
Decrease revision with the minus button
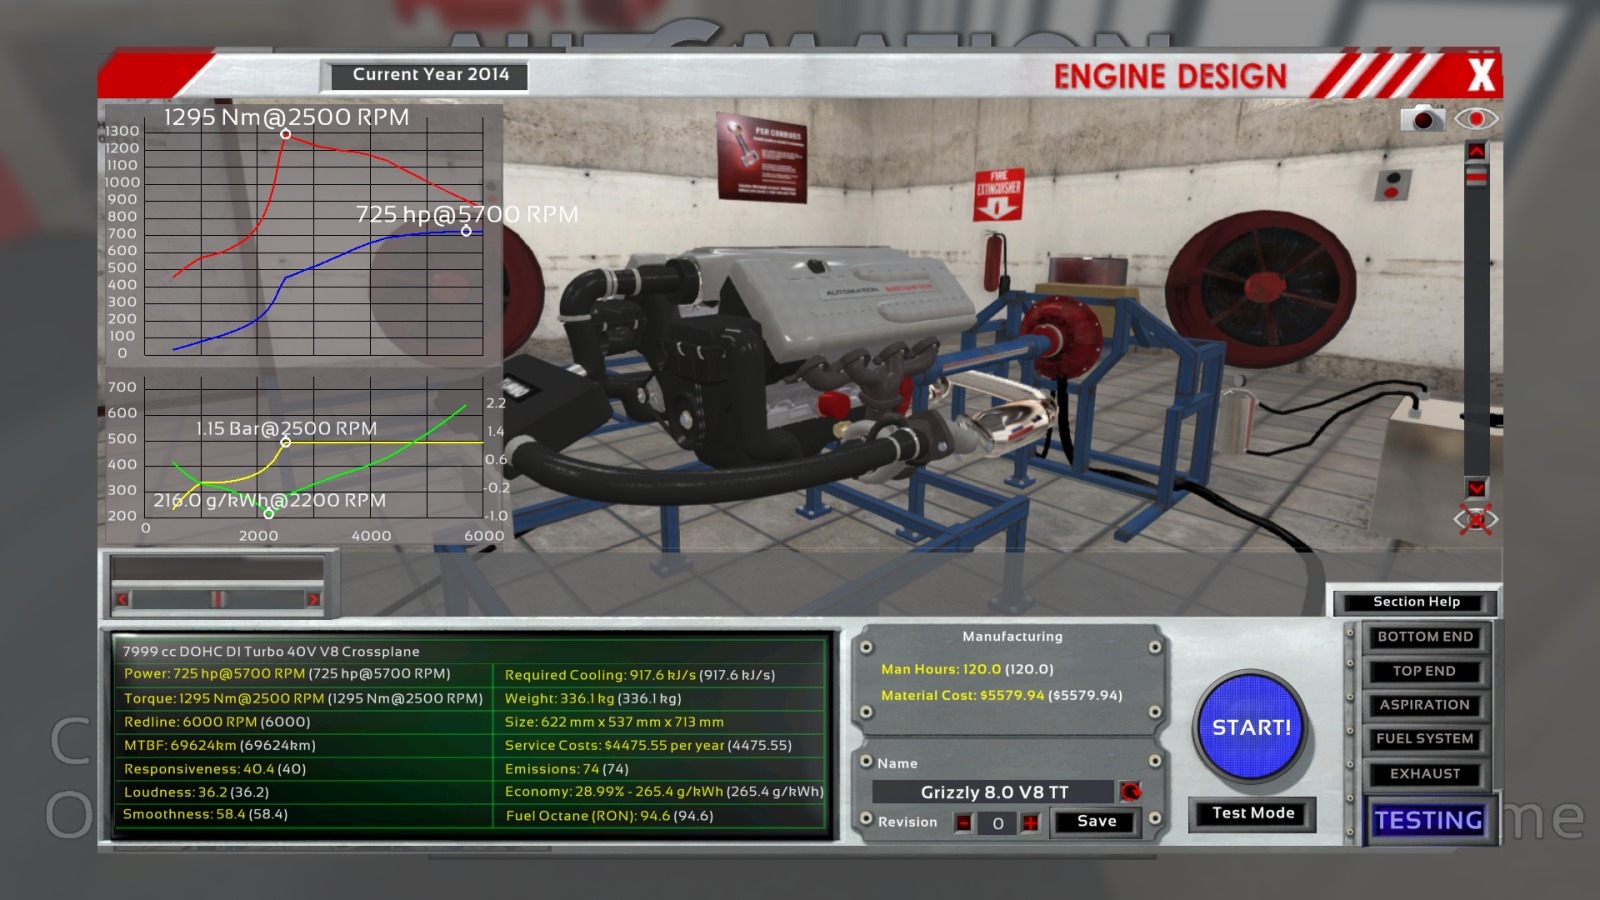[x=963, y=823]
